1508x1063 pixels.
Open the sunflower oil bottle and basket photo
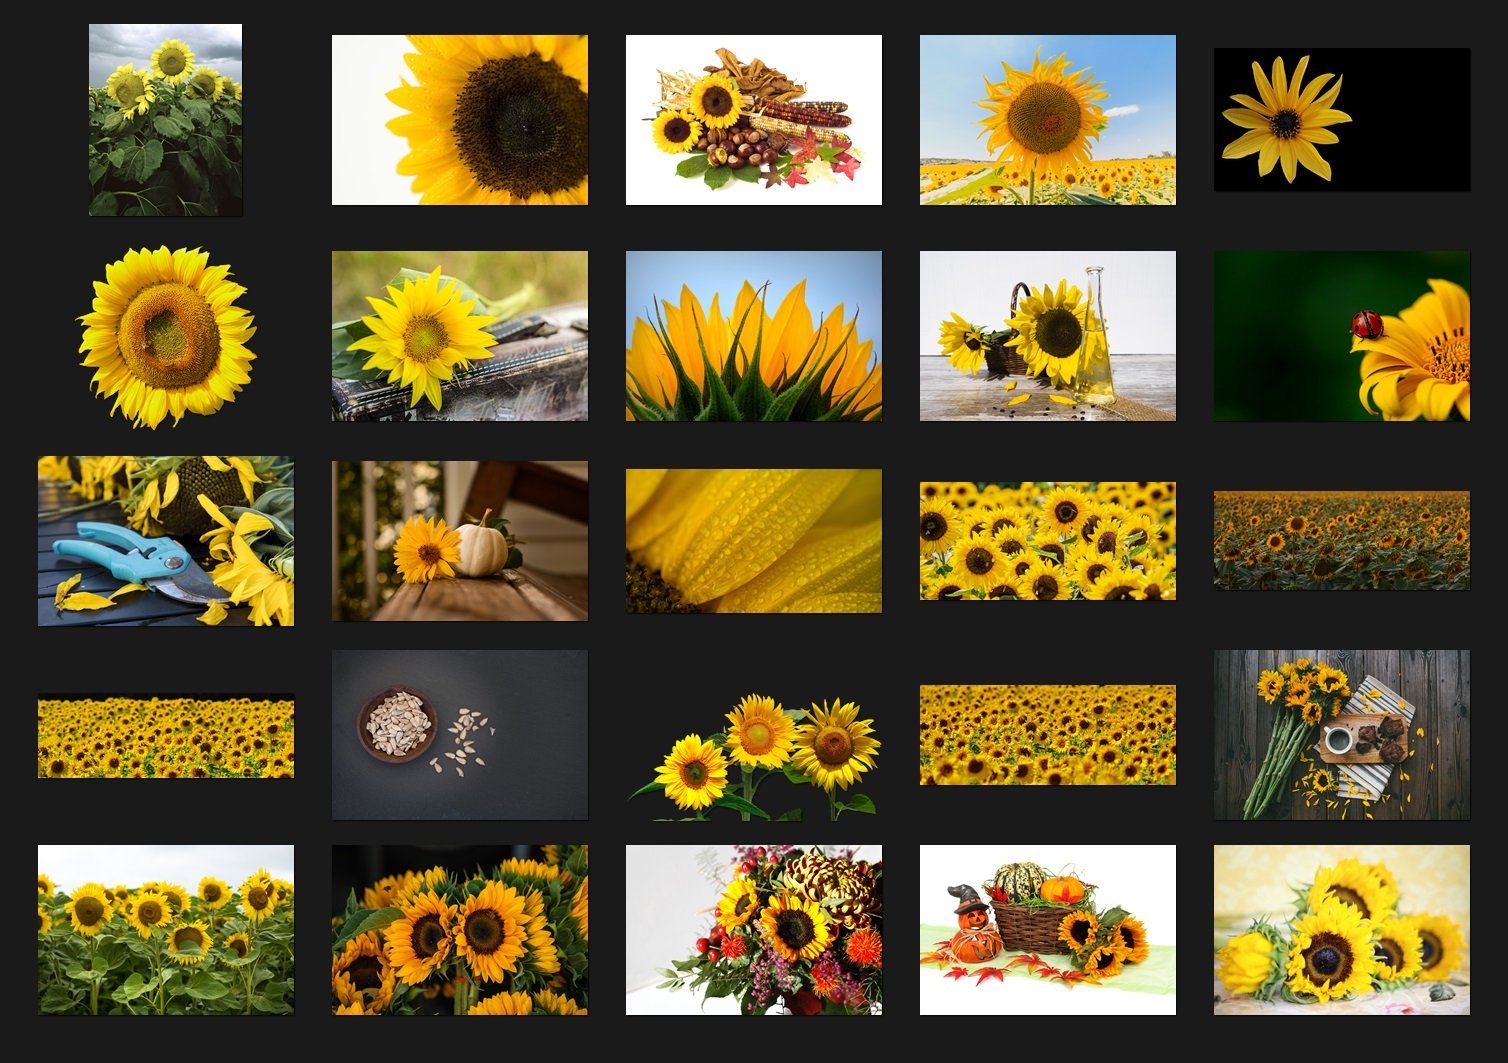tap(1047, 335)
